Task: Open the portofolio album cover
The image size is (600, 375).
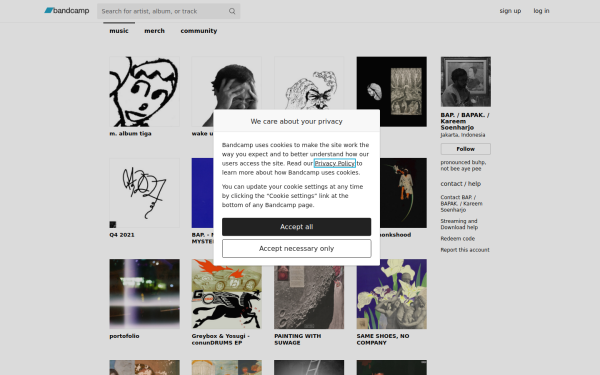Action: [x=144, y=294]
